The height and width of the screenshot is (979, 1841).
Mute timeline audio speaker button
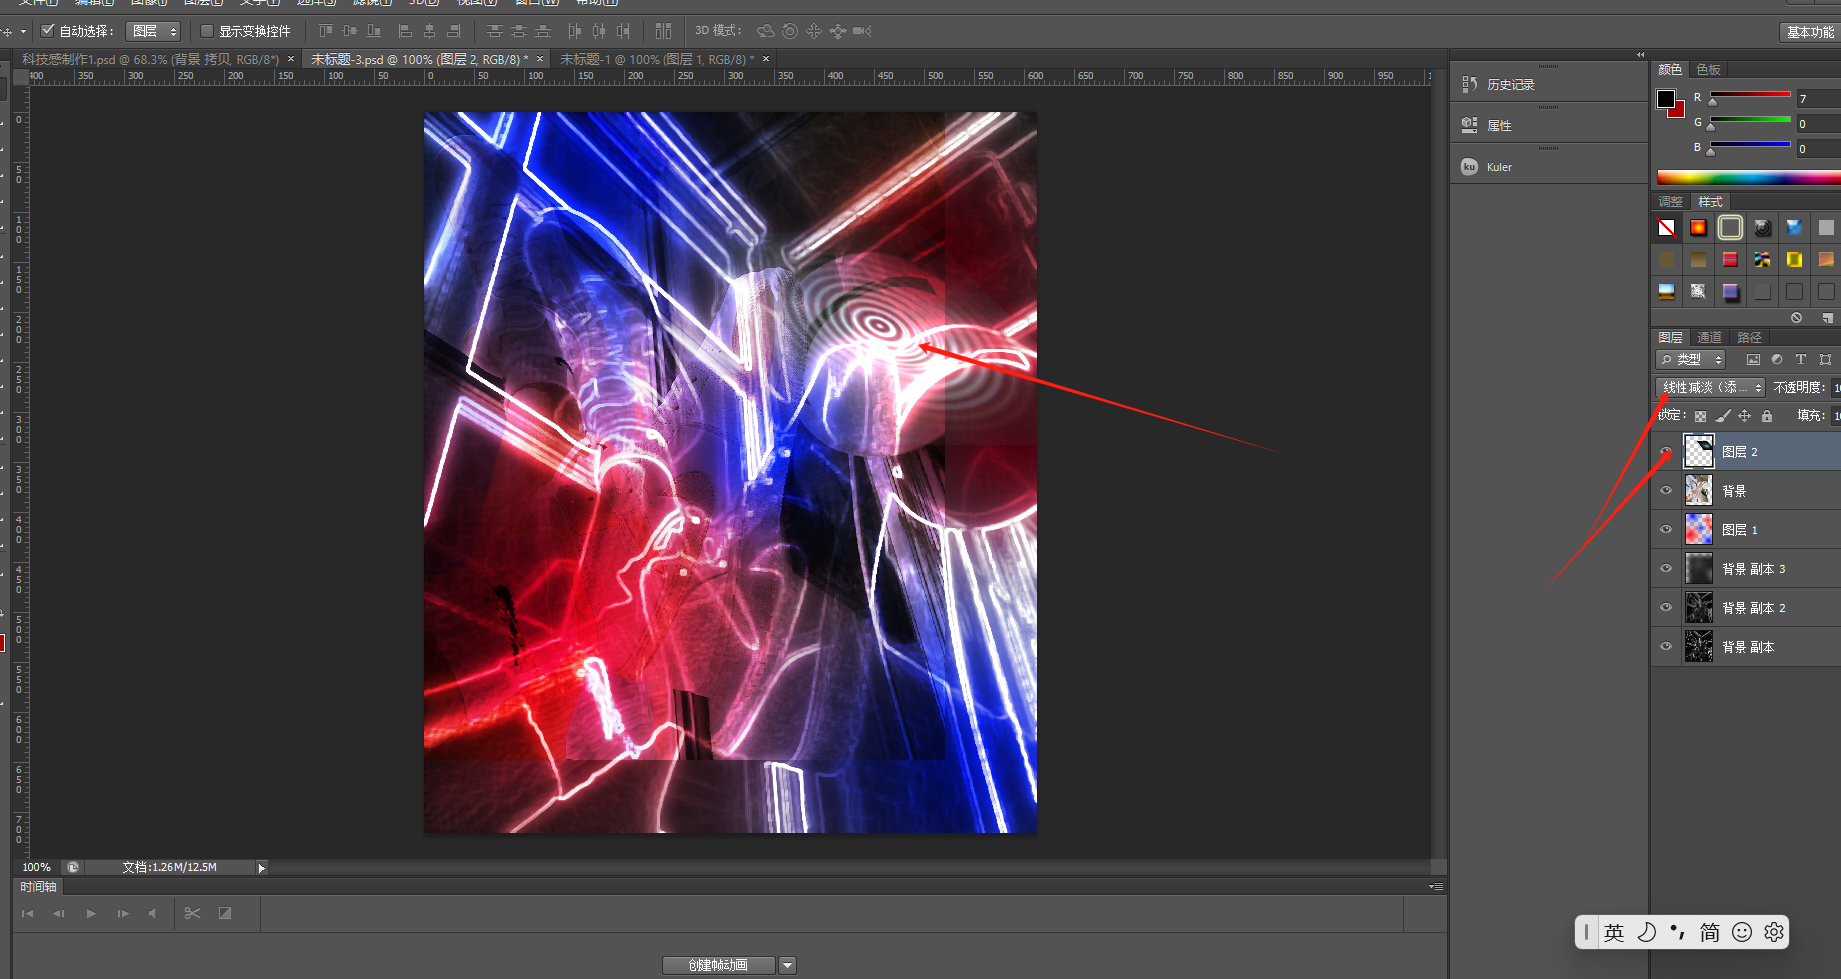pyautogui.click(x=152, y=913)
